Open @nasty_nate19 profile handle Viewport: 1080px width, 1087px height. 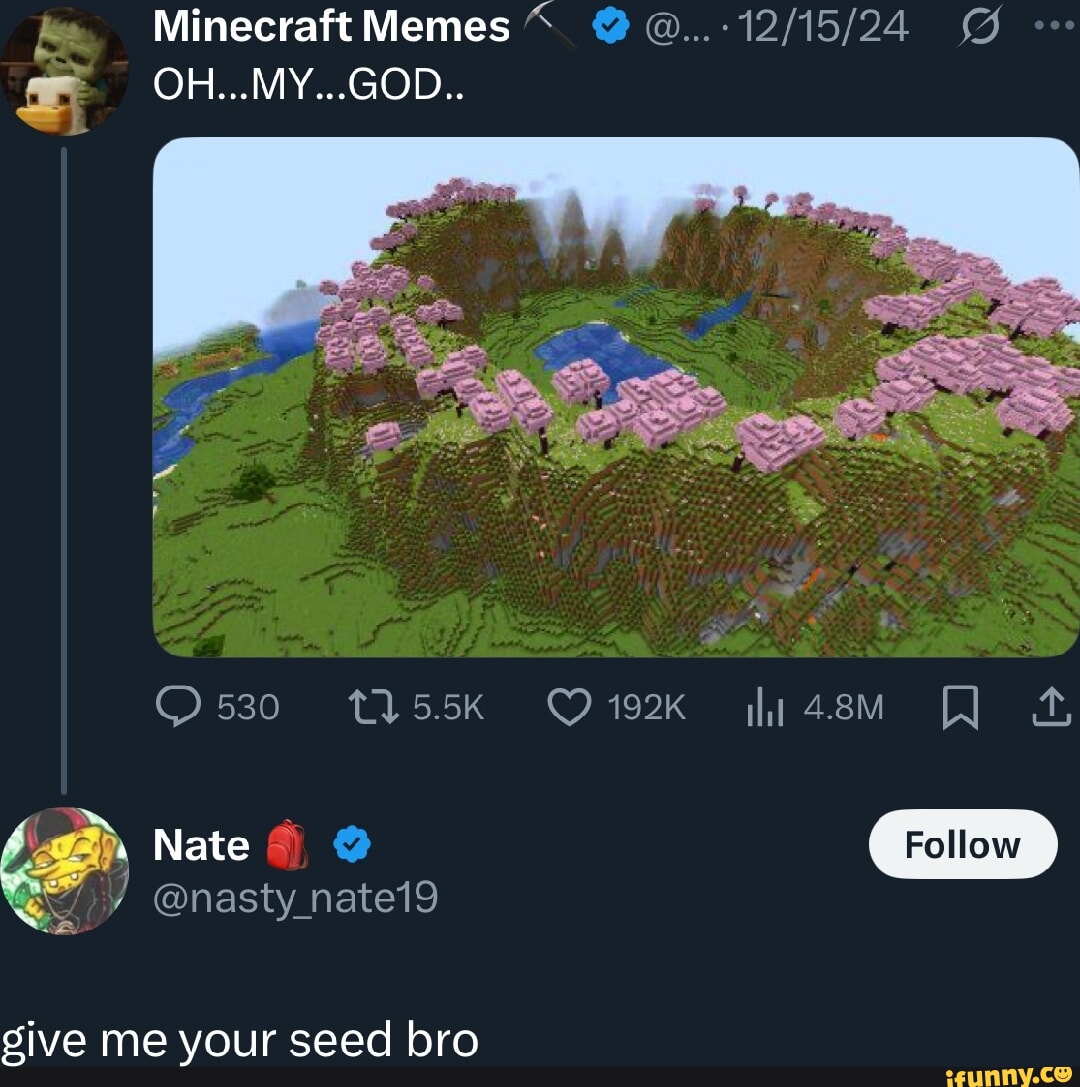coord(295,898)
